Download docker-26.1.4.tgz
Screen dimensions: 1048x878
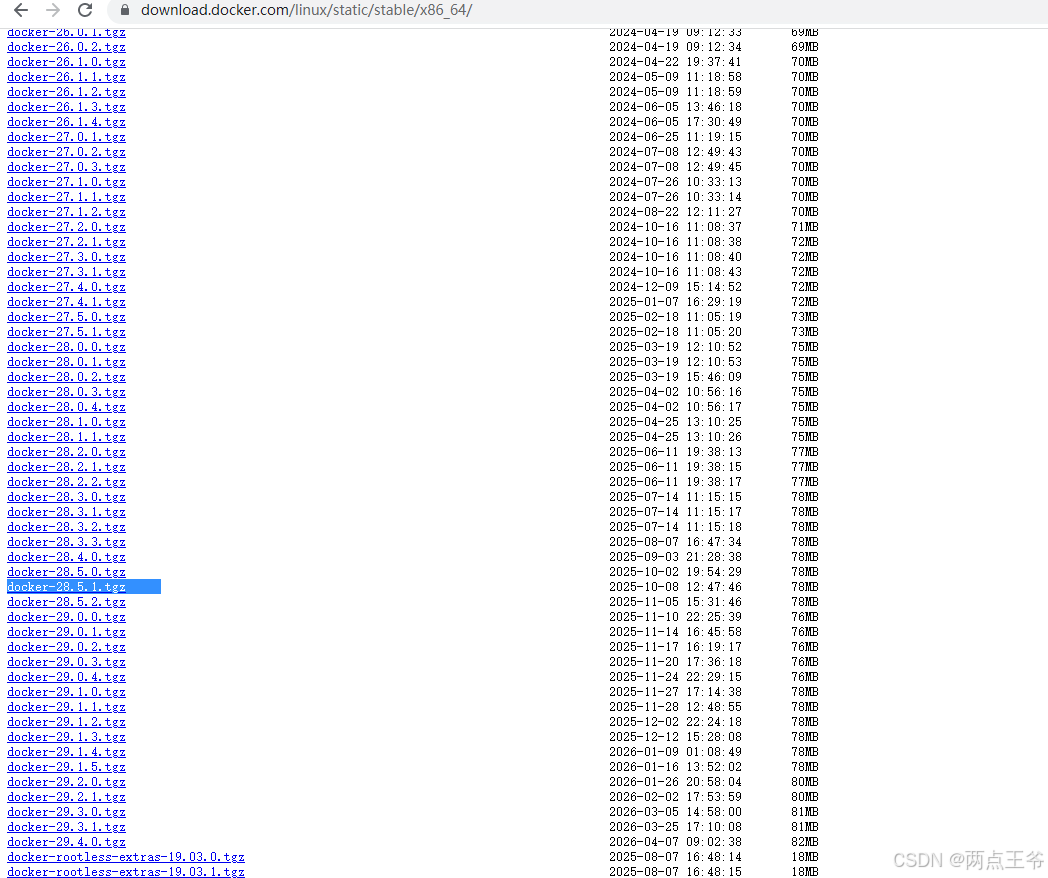[x=66, y=122]
